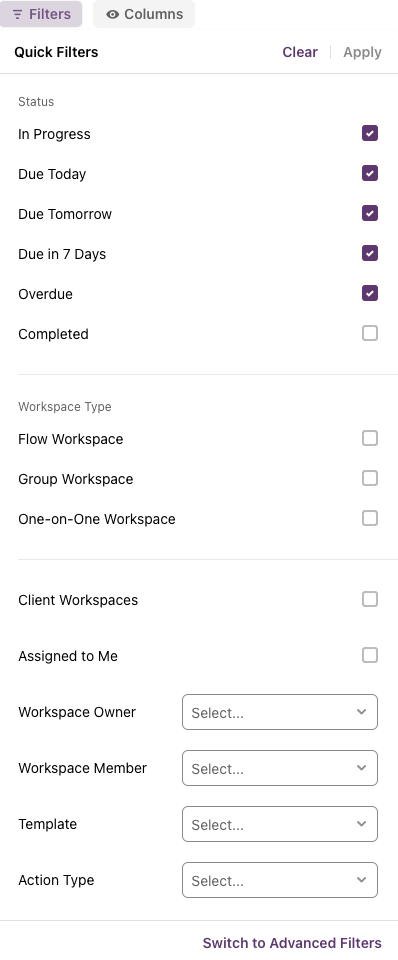Screen dimensions: 398x960
Task: Switch to Advanced Filters
Action: pos(292,943)
